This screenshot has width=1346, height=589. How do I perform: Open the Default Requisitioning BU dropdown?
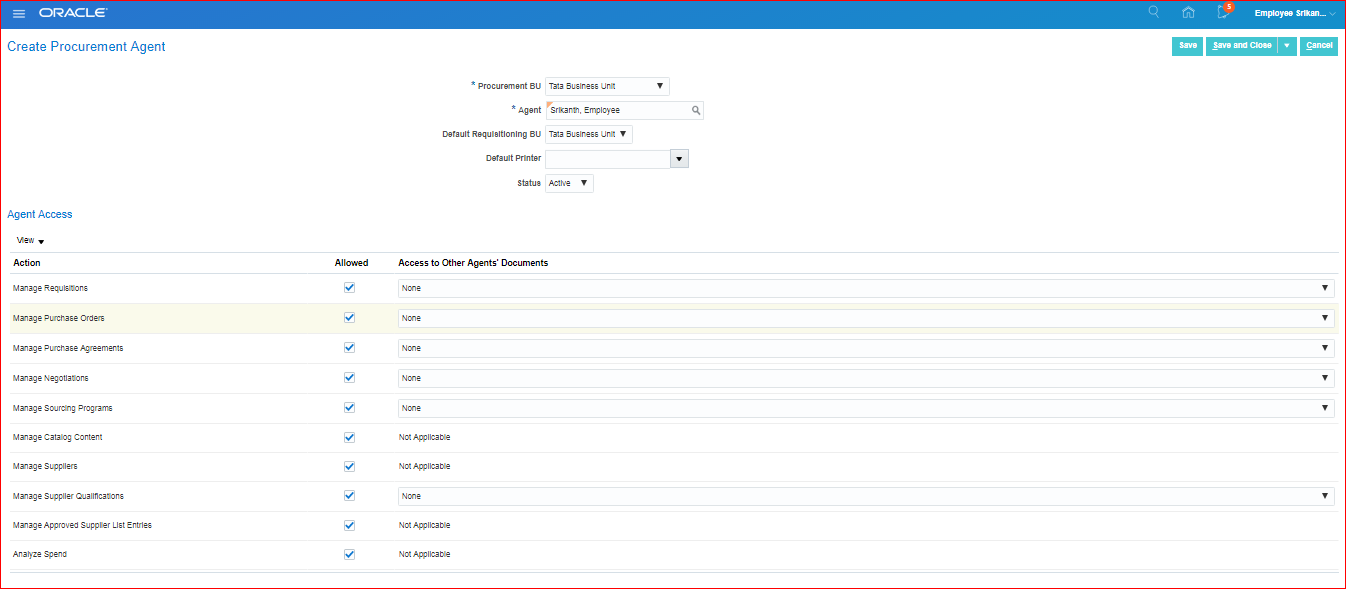click(588, 135)
